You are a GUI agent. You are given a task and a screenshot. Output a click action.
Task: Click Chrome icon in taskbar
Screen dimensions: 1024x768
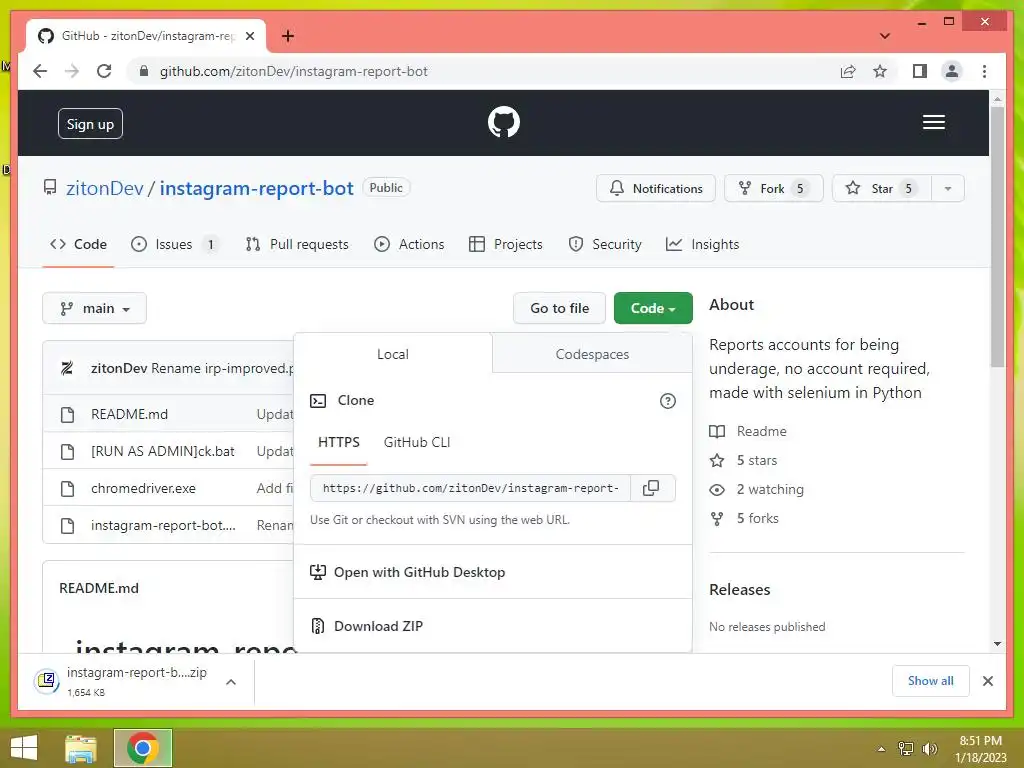click(x=143, y=748)
